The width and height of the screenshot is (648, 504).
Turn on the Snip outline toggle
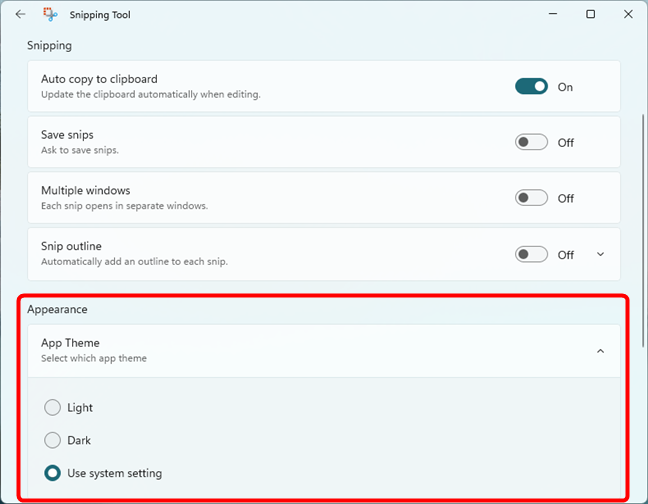coord(531,254)
